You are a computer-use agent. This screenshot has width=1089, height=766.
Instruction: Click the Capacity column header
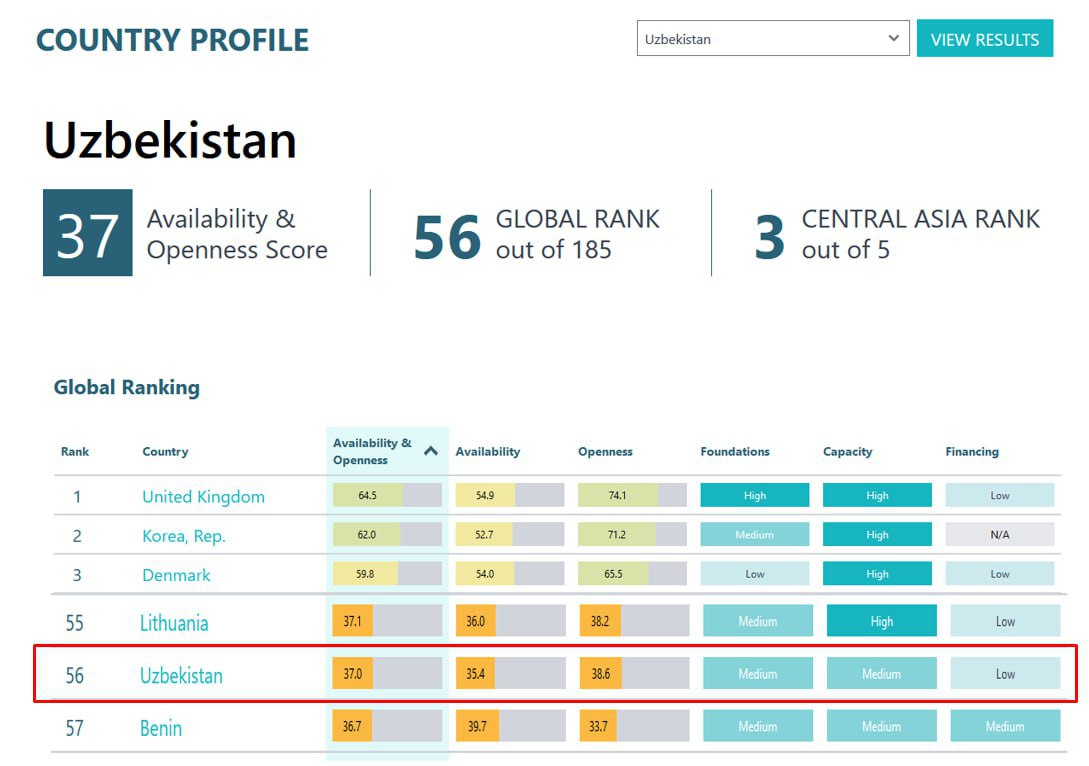pos(847,452)
